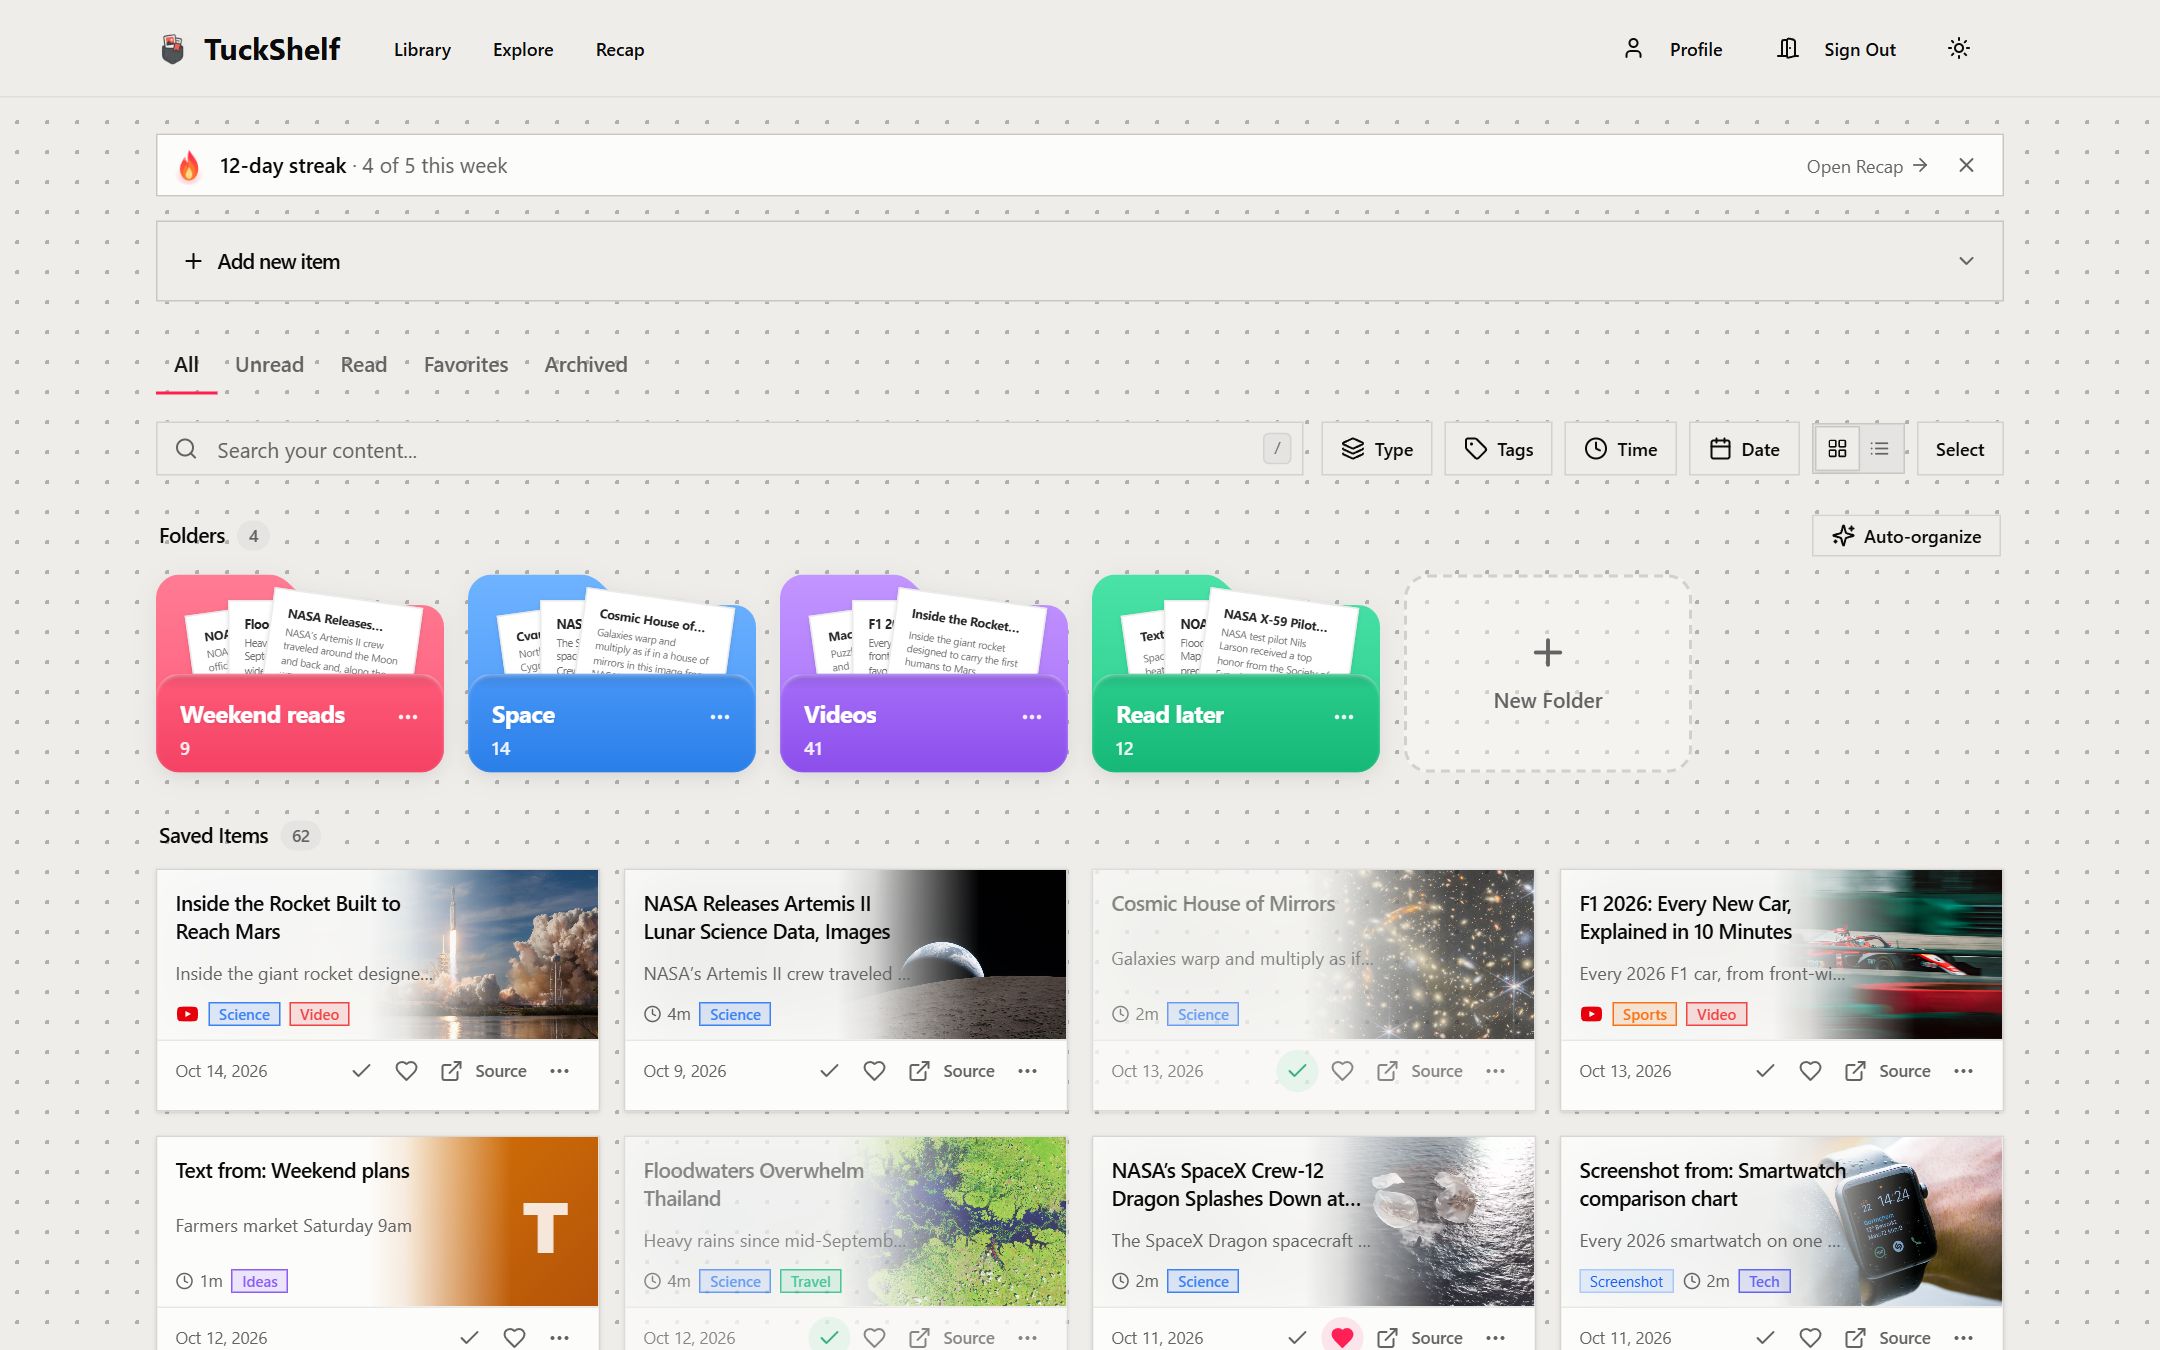Toggle the light/dark theme sun icon
Viewport: 2160px width, 1350px height.
tap(1958, 48)
